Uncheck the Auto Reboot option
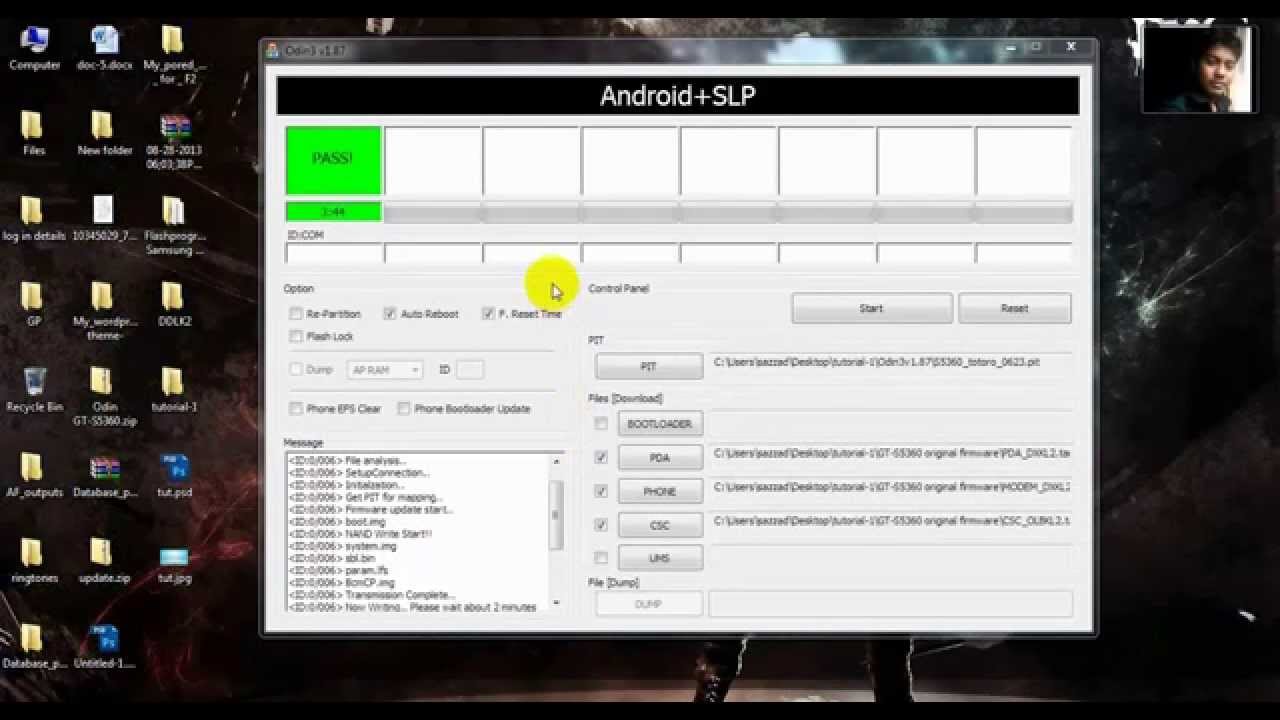The image size is (1280, 720). (390, 314)
